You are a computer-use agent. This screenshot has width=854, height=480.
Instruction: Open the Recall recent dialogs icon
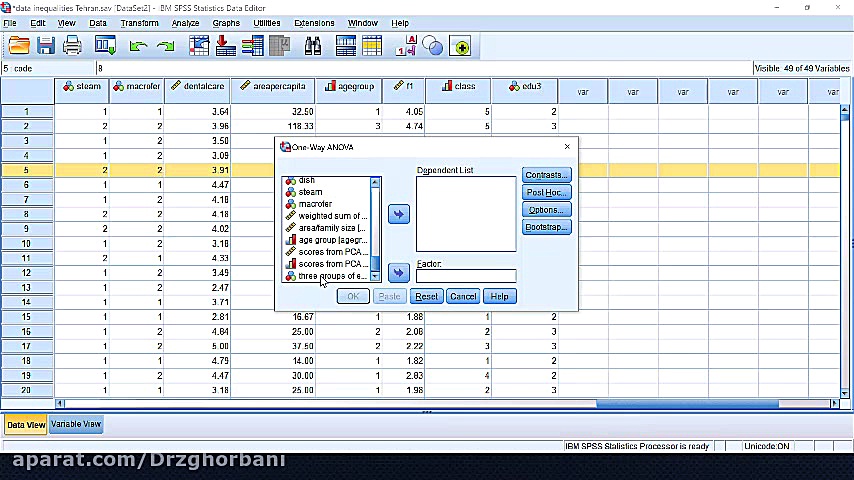pyautogui.click(x=105, y=46)
